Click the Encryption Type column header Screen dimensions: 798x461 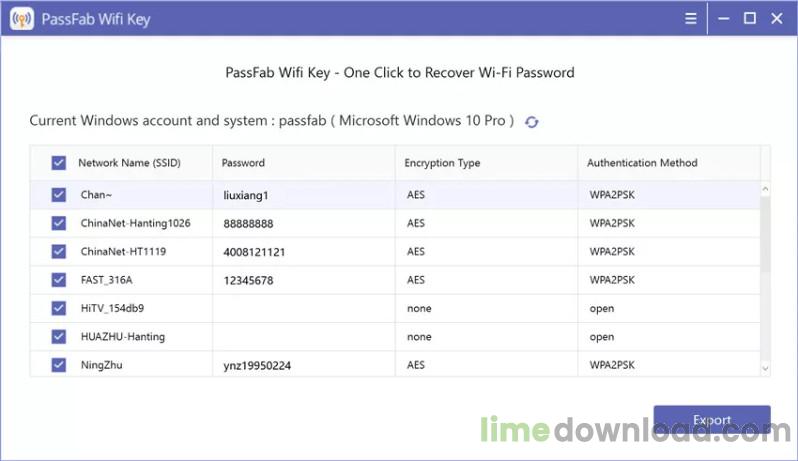point(442,162)
